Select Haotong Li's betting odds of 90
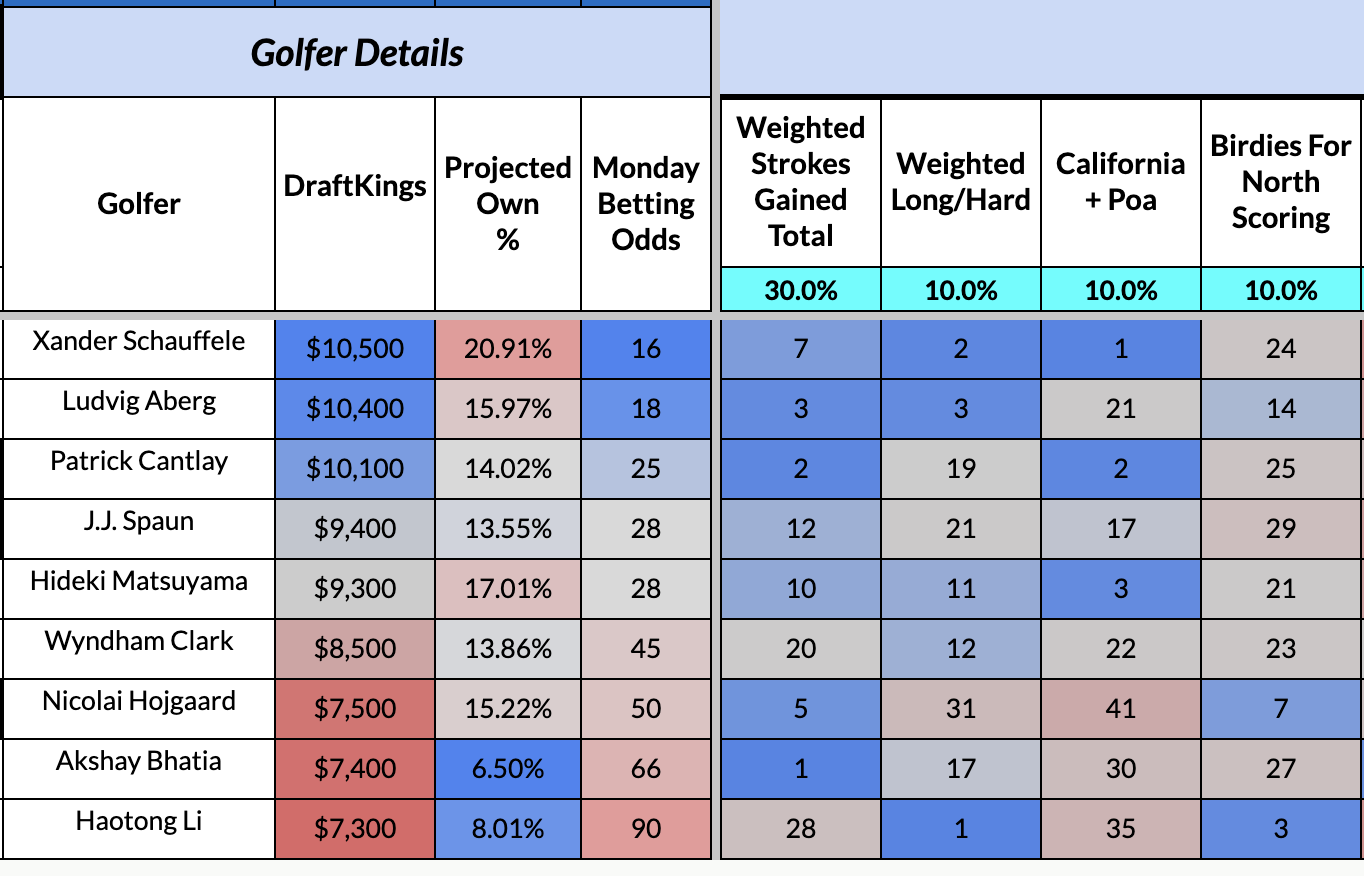1364x876 pixels. 646,829
